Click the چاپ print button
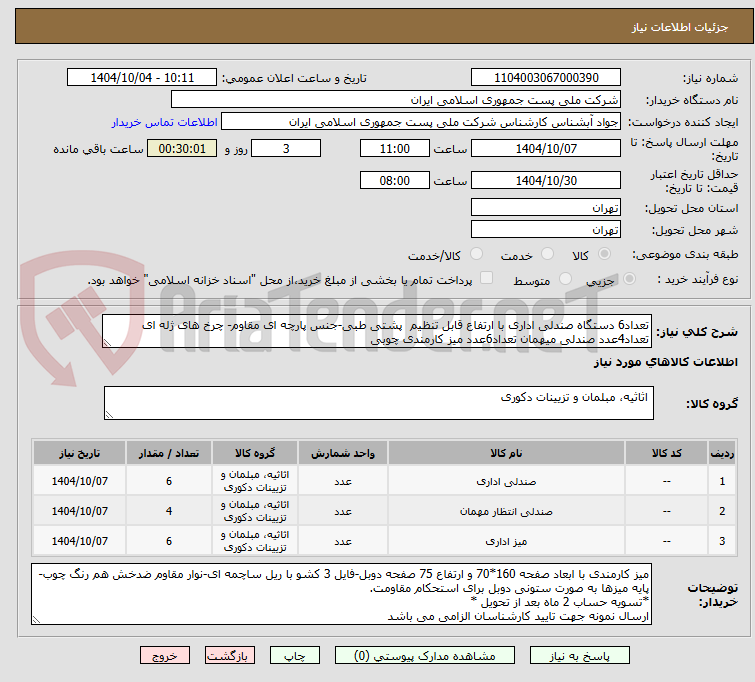Viewport: 755px width, 682px height. coord(294,656)
